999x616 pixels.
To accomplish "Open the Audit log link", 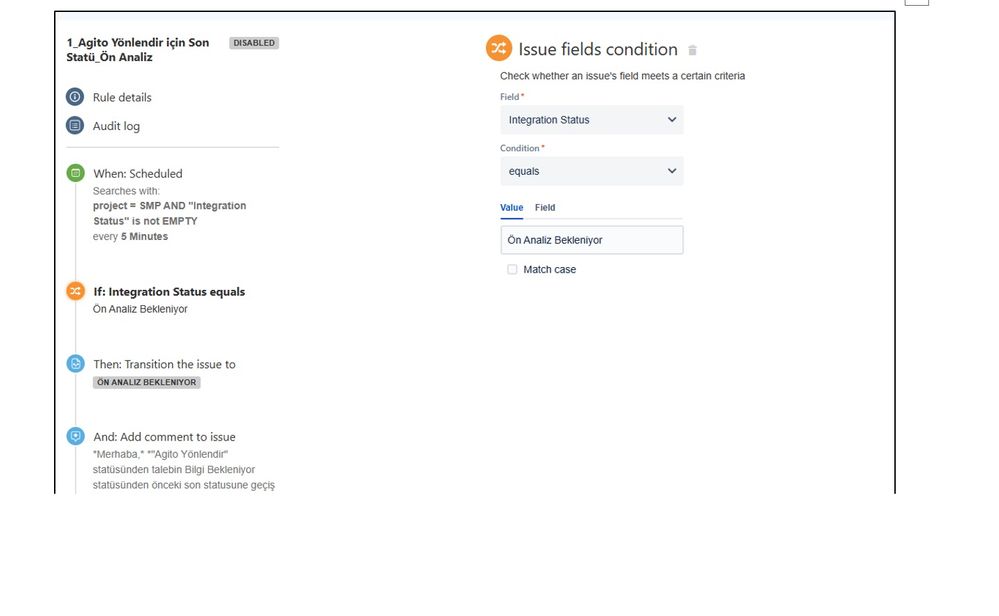I will point(117,126).
